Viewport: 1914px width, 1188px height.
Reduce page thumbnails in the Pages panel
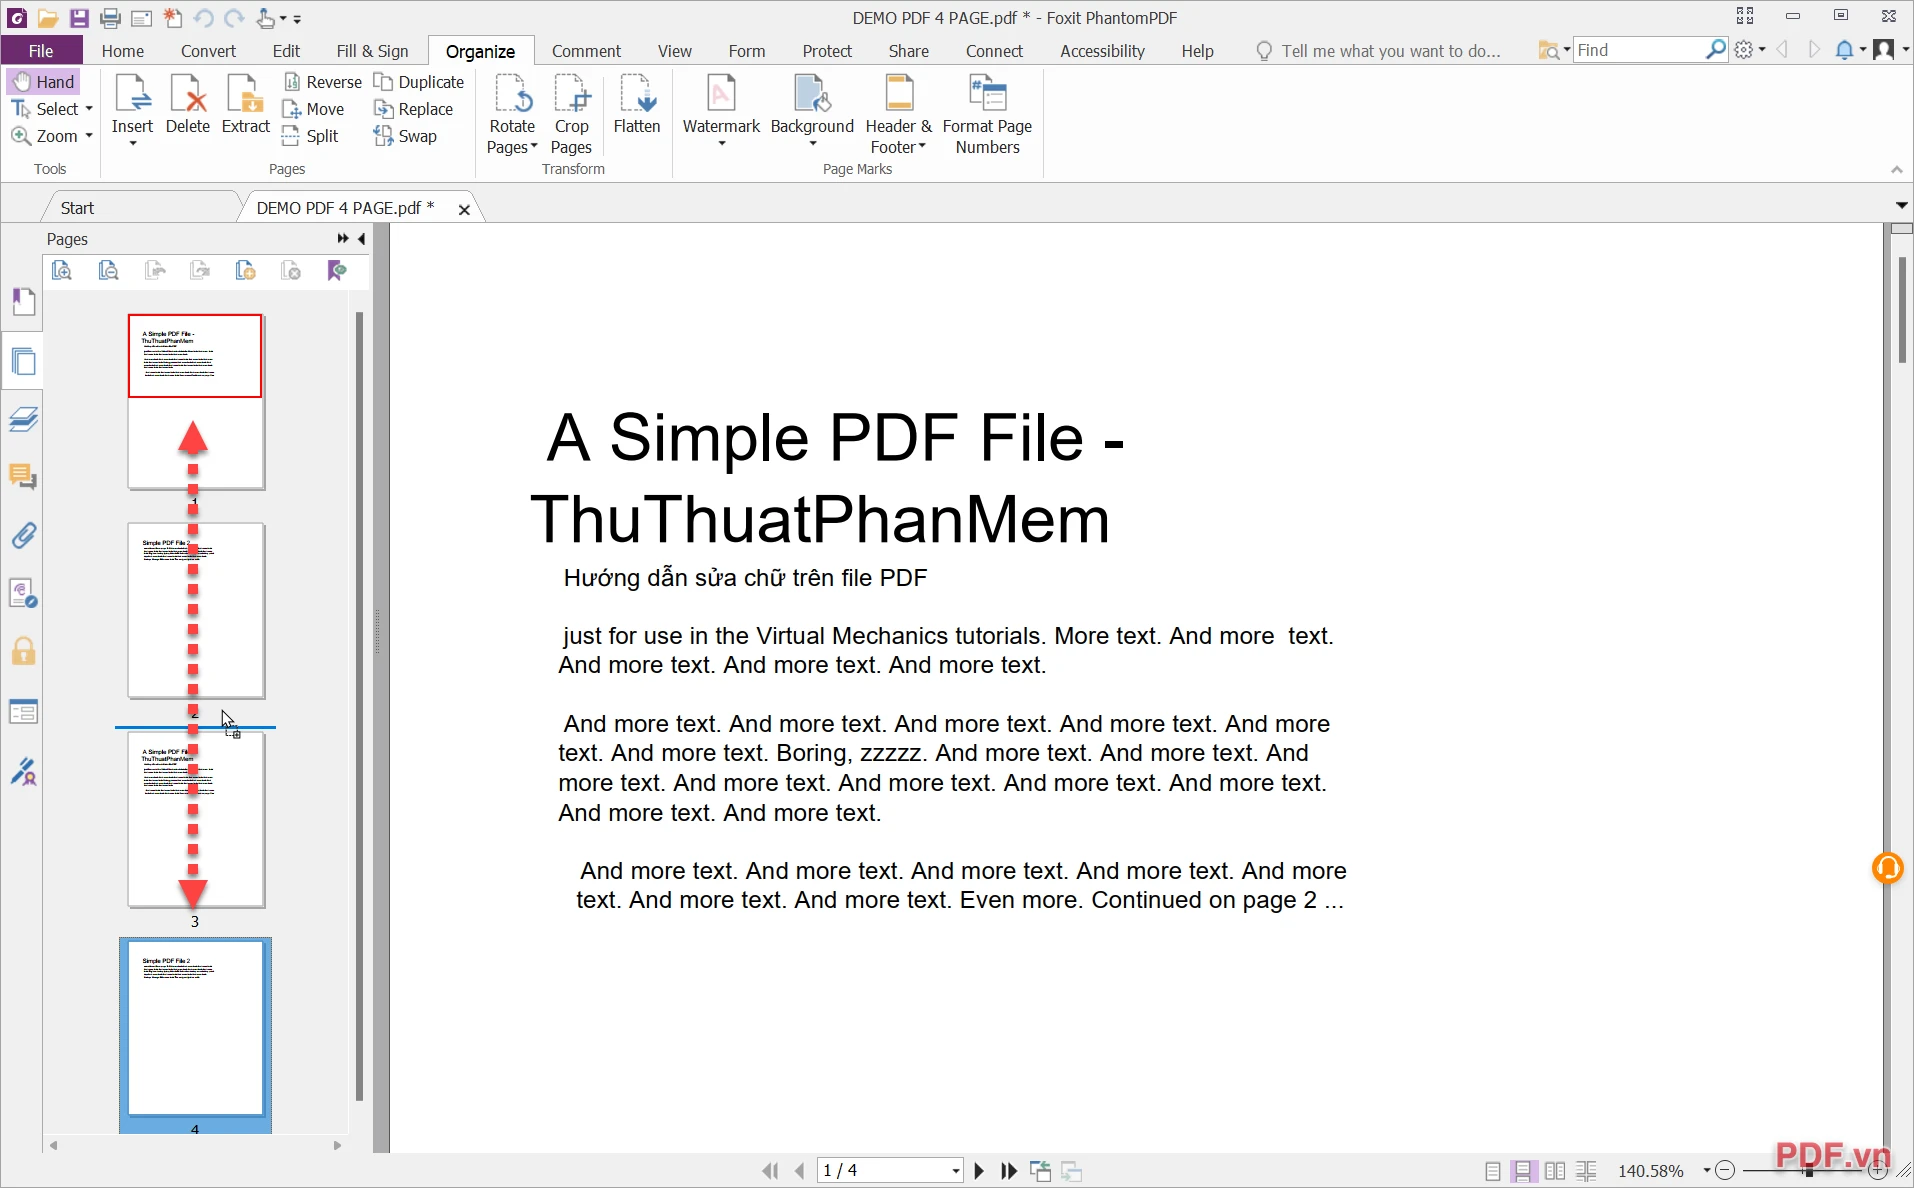click(109, 271)
